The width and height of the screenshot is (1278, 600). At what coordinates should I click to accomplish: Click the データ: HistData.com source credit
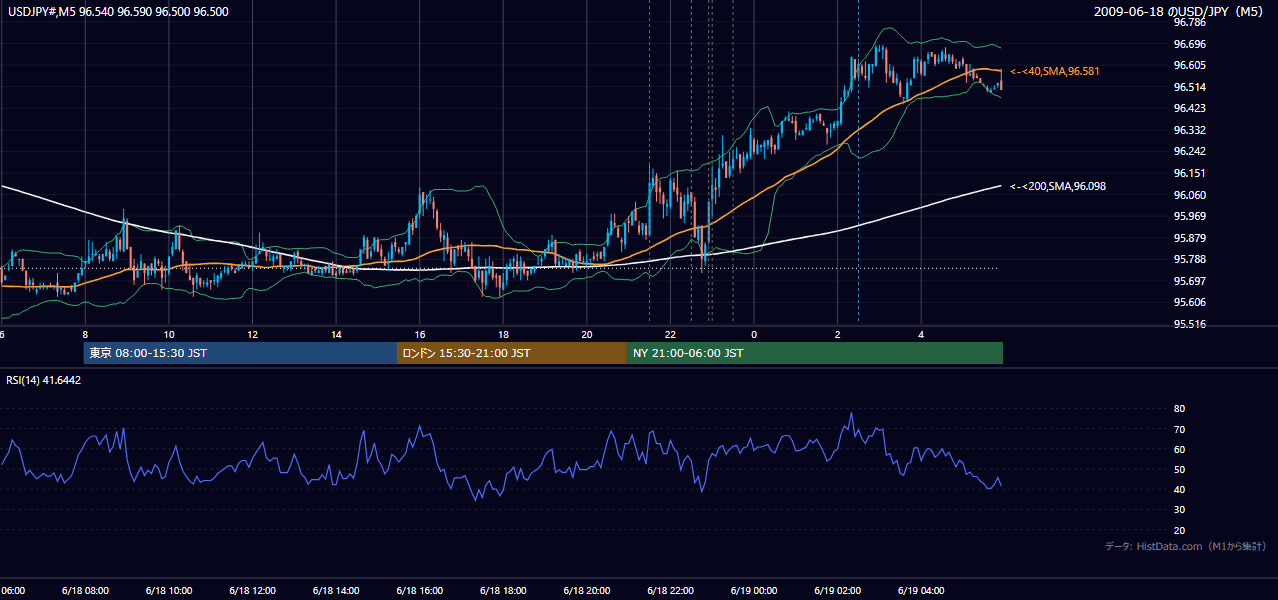(x=1185, y=546)
